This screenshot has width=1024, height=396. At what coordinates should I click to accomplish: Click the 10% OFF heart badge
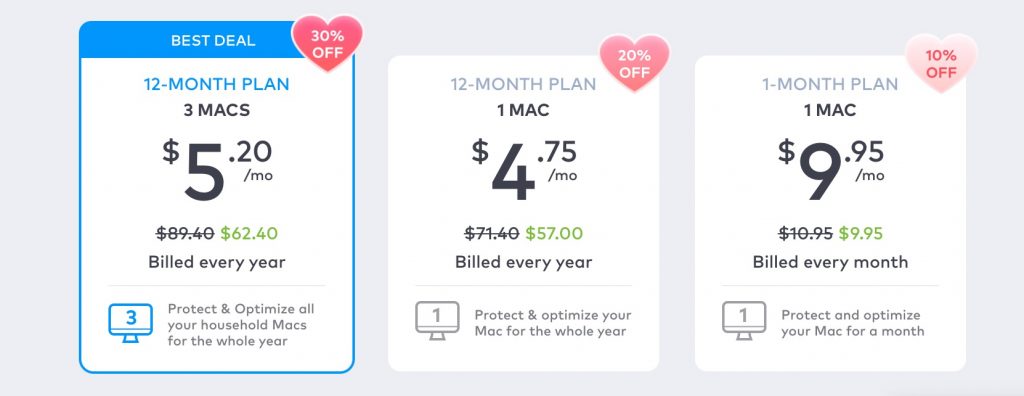tap(941, 63)
